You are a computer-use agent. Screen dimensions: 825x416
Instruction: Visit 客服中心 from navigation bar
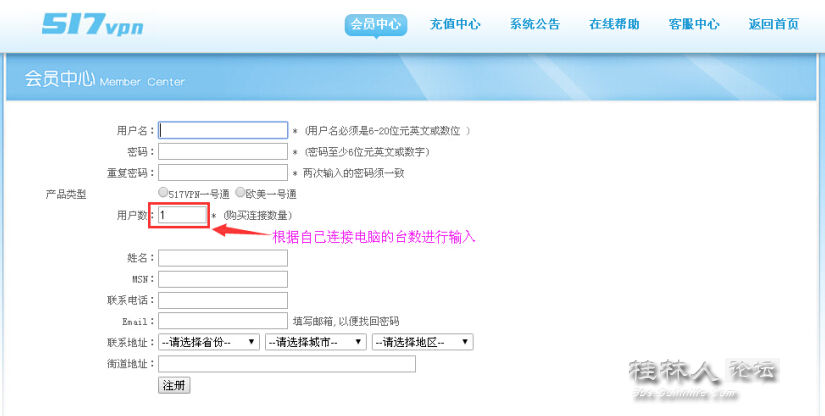click(694, 25)
